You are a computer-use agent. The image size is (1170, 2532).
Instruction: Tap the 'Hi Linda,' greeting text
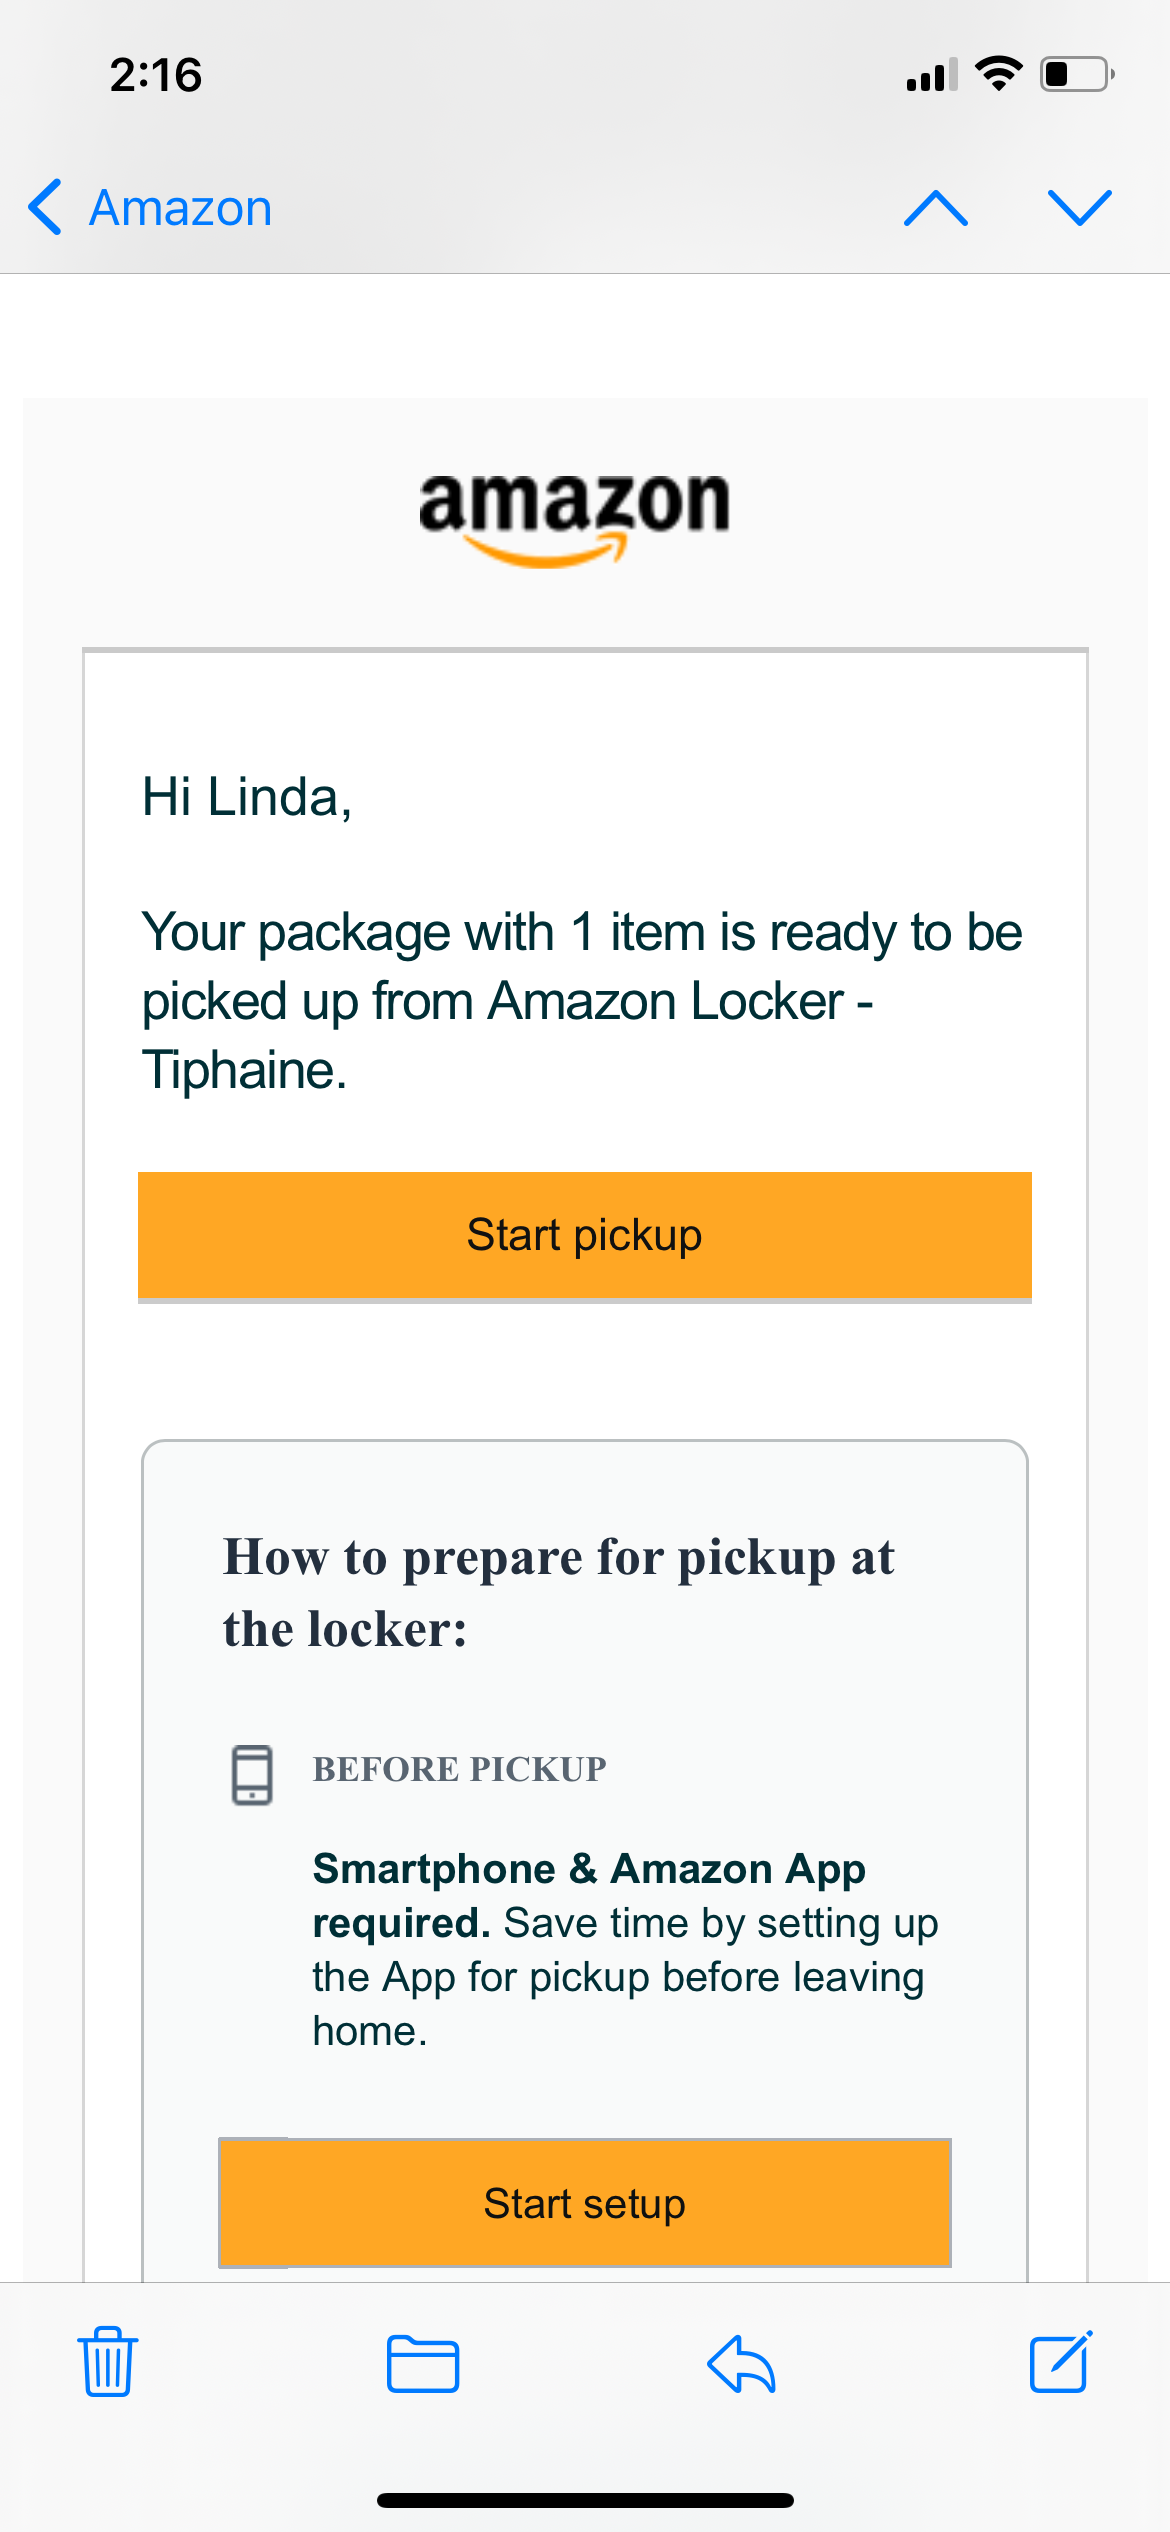247,797
